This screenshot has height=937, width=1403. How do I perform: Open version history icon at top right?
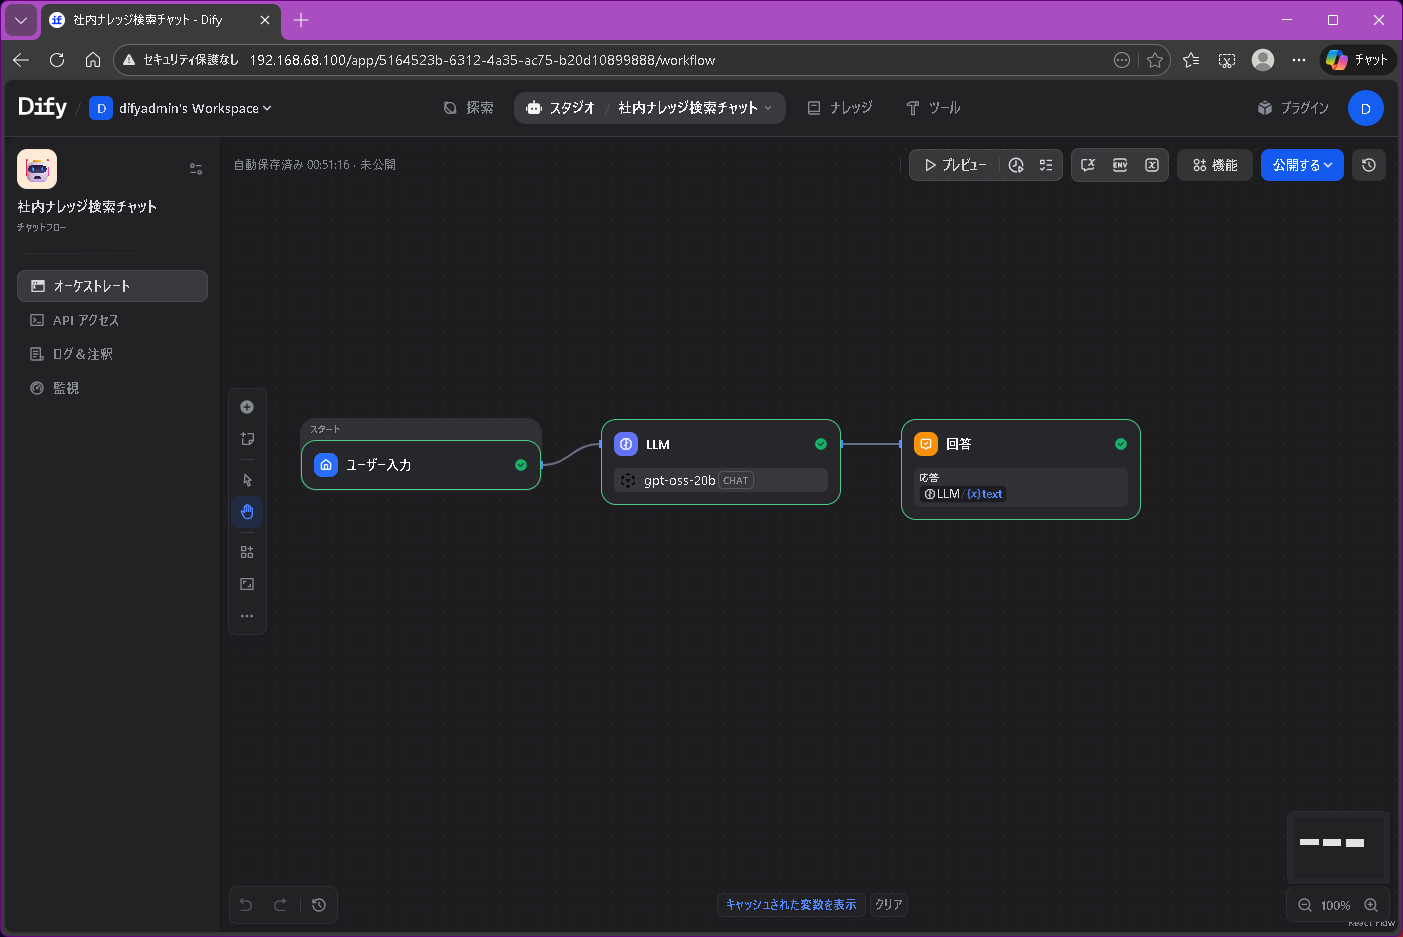[1369, 165]
